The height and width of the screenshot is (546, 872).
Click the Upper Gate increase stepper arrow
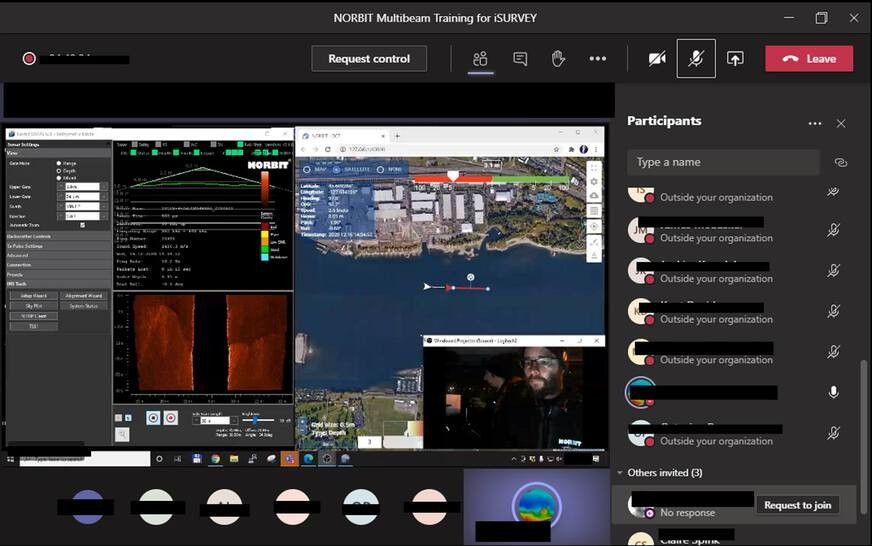click(x=103, y=185)
